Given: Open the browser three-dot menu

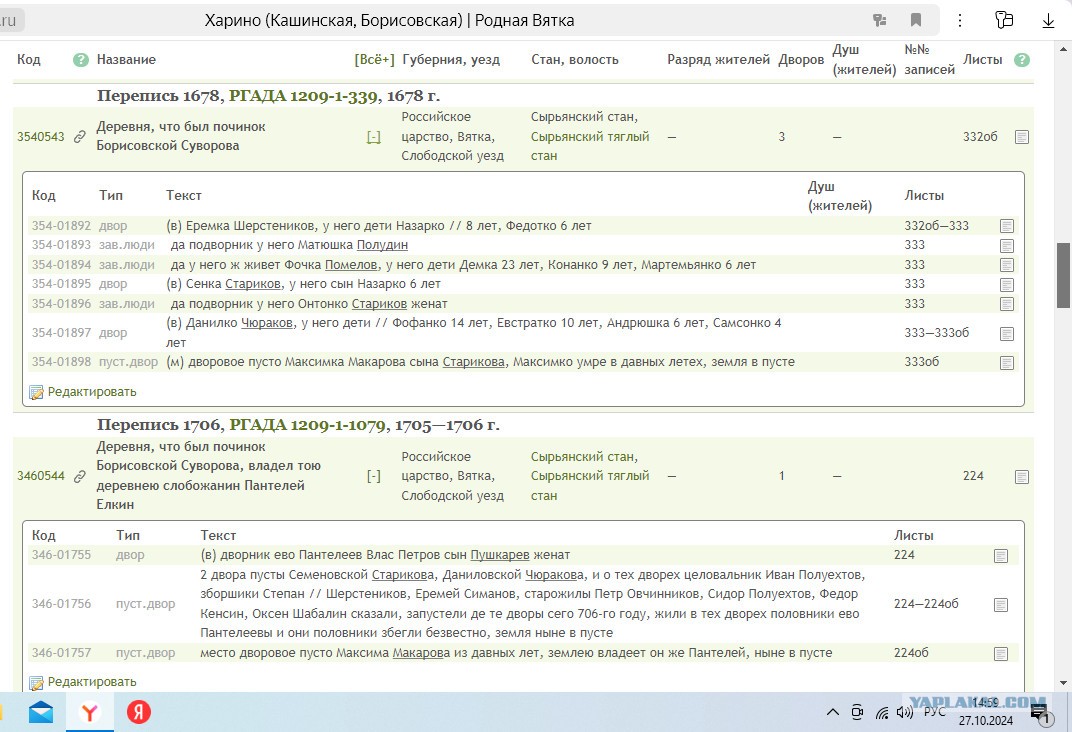Looking at the screenshot, I should (960, 21).
